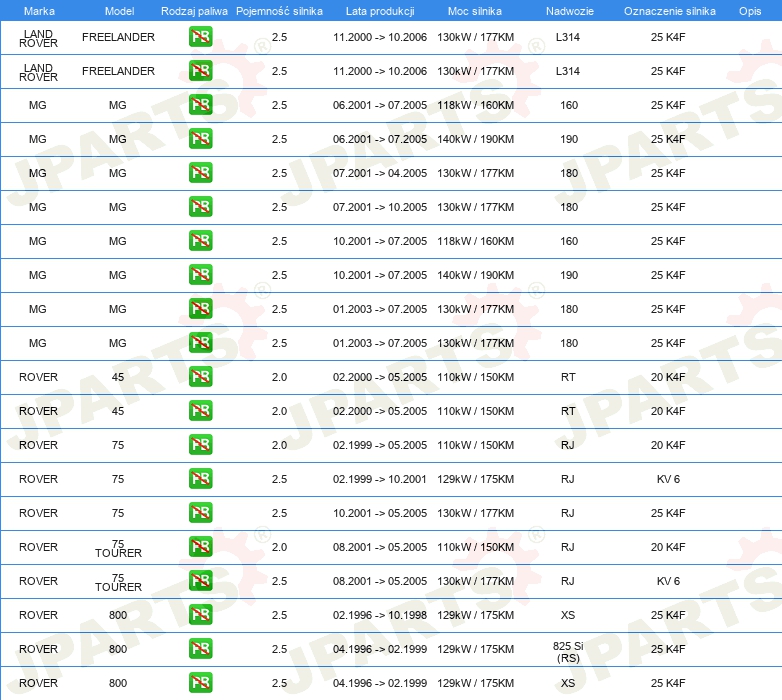This screenshot has height=700, width=782.
Task: Select '75 TOURER' model in the 2.5 engine row
Action: 119,582
